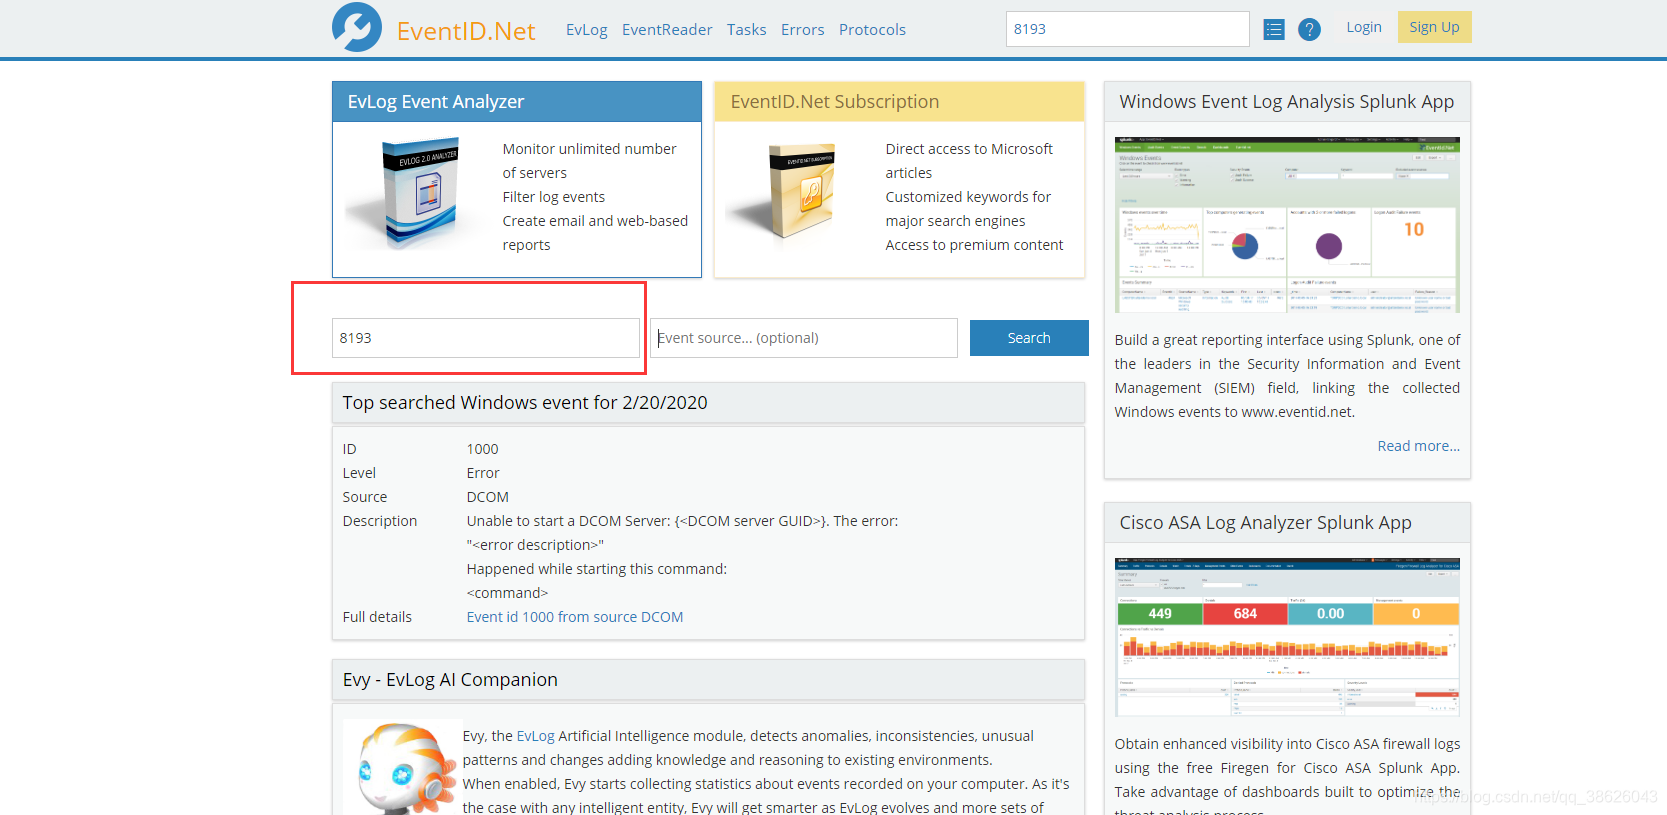
Task: Open the blue help question mark icon
Action: tap(1309, 30)
